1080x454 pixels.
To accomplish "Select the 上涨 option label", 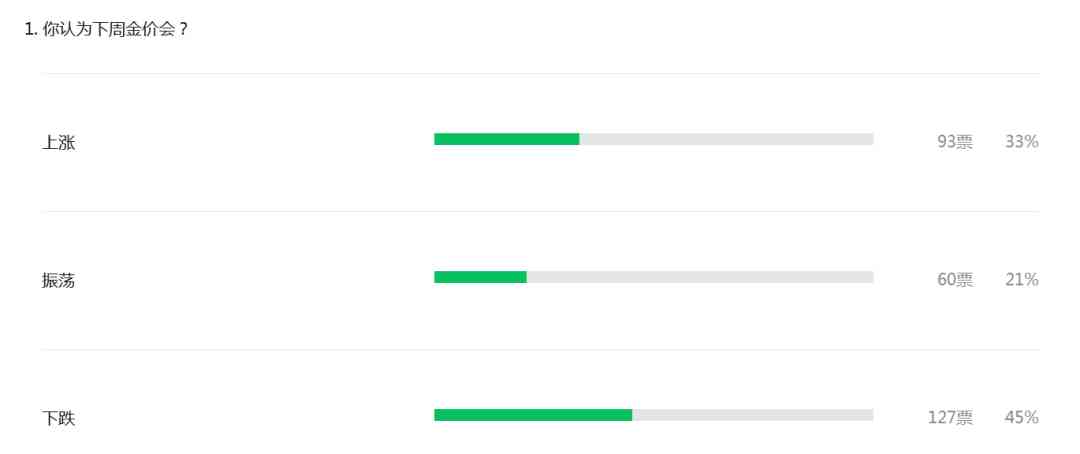I will click(58, 142).
